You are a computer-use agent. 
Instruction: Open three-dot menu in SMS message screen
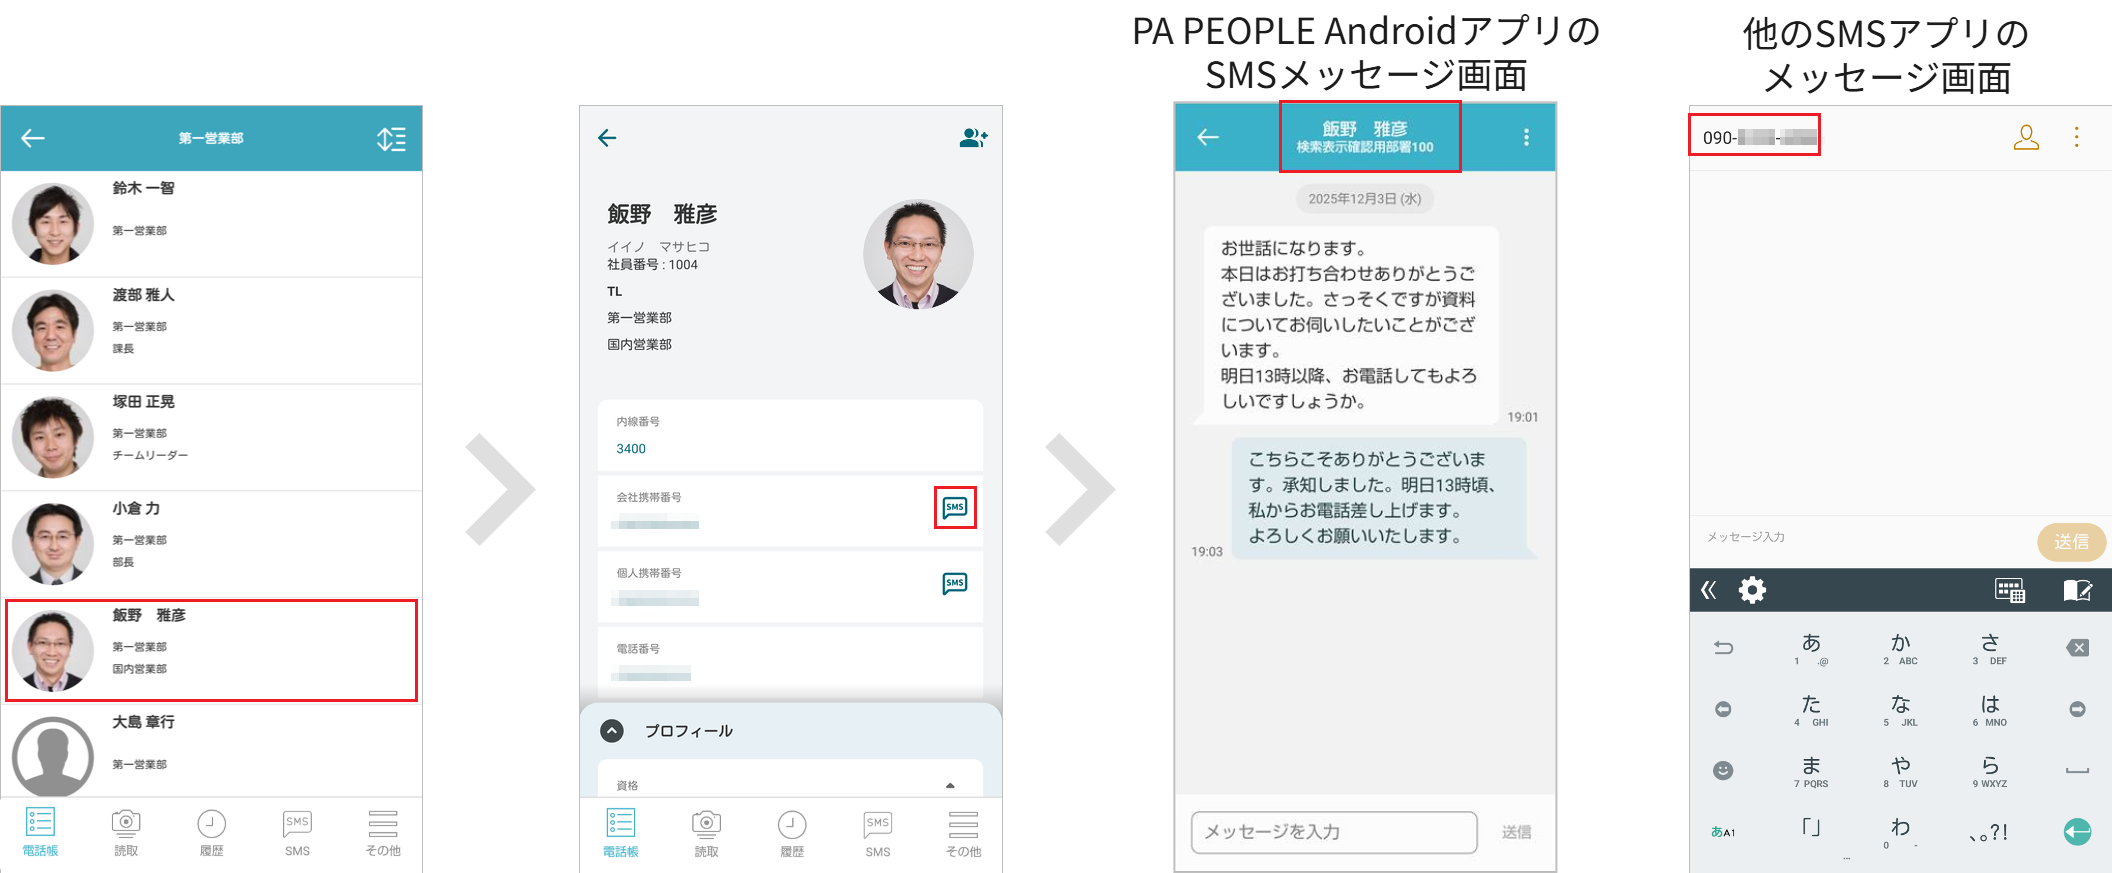[x=1526, y=137]
